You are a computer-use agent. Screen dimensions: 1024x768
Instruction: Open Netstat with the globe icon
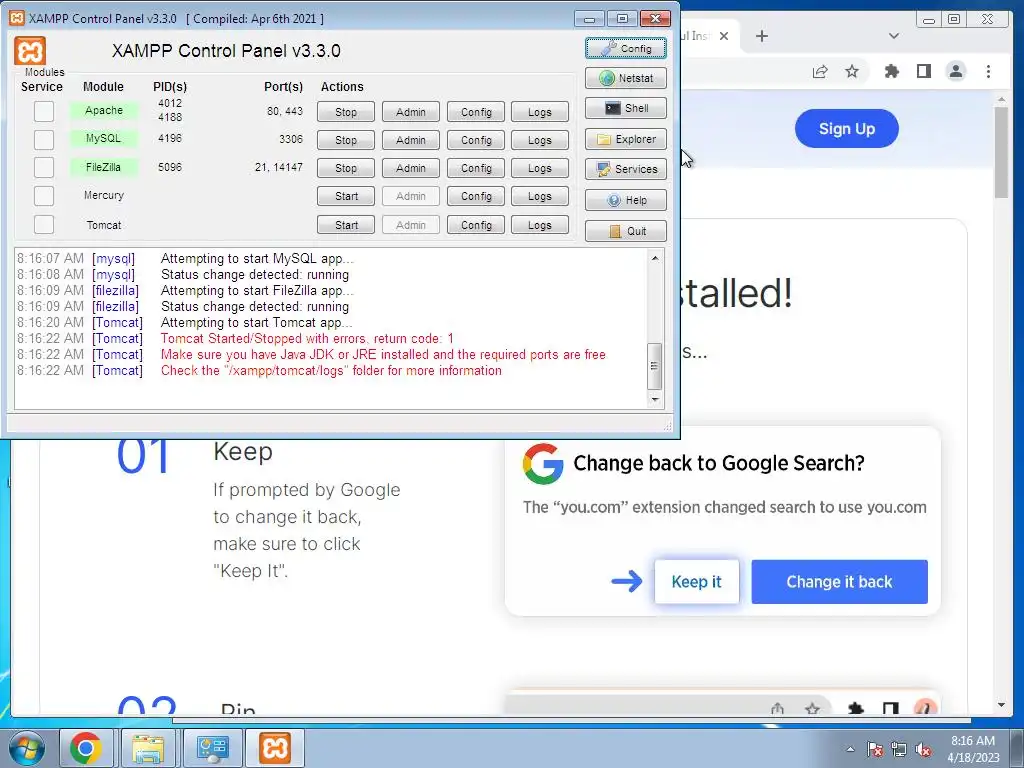pos(626,78)
